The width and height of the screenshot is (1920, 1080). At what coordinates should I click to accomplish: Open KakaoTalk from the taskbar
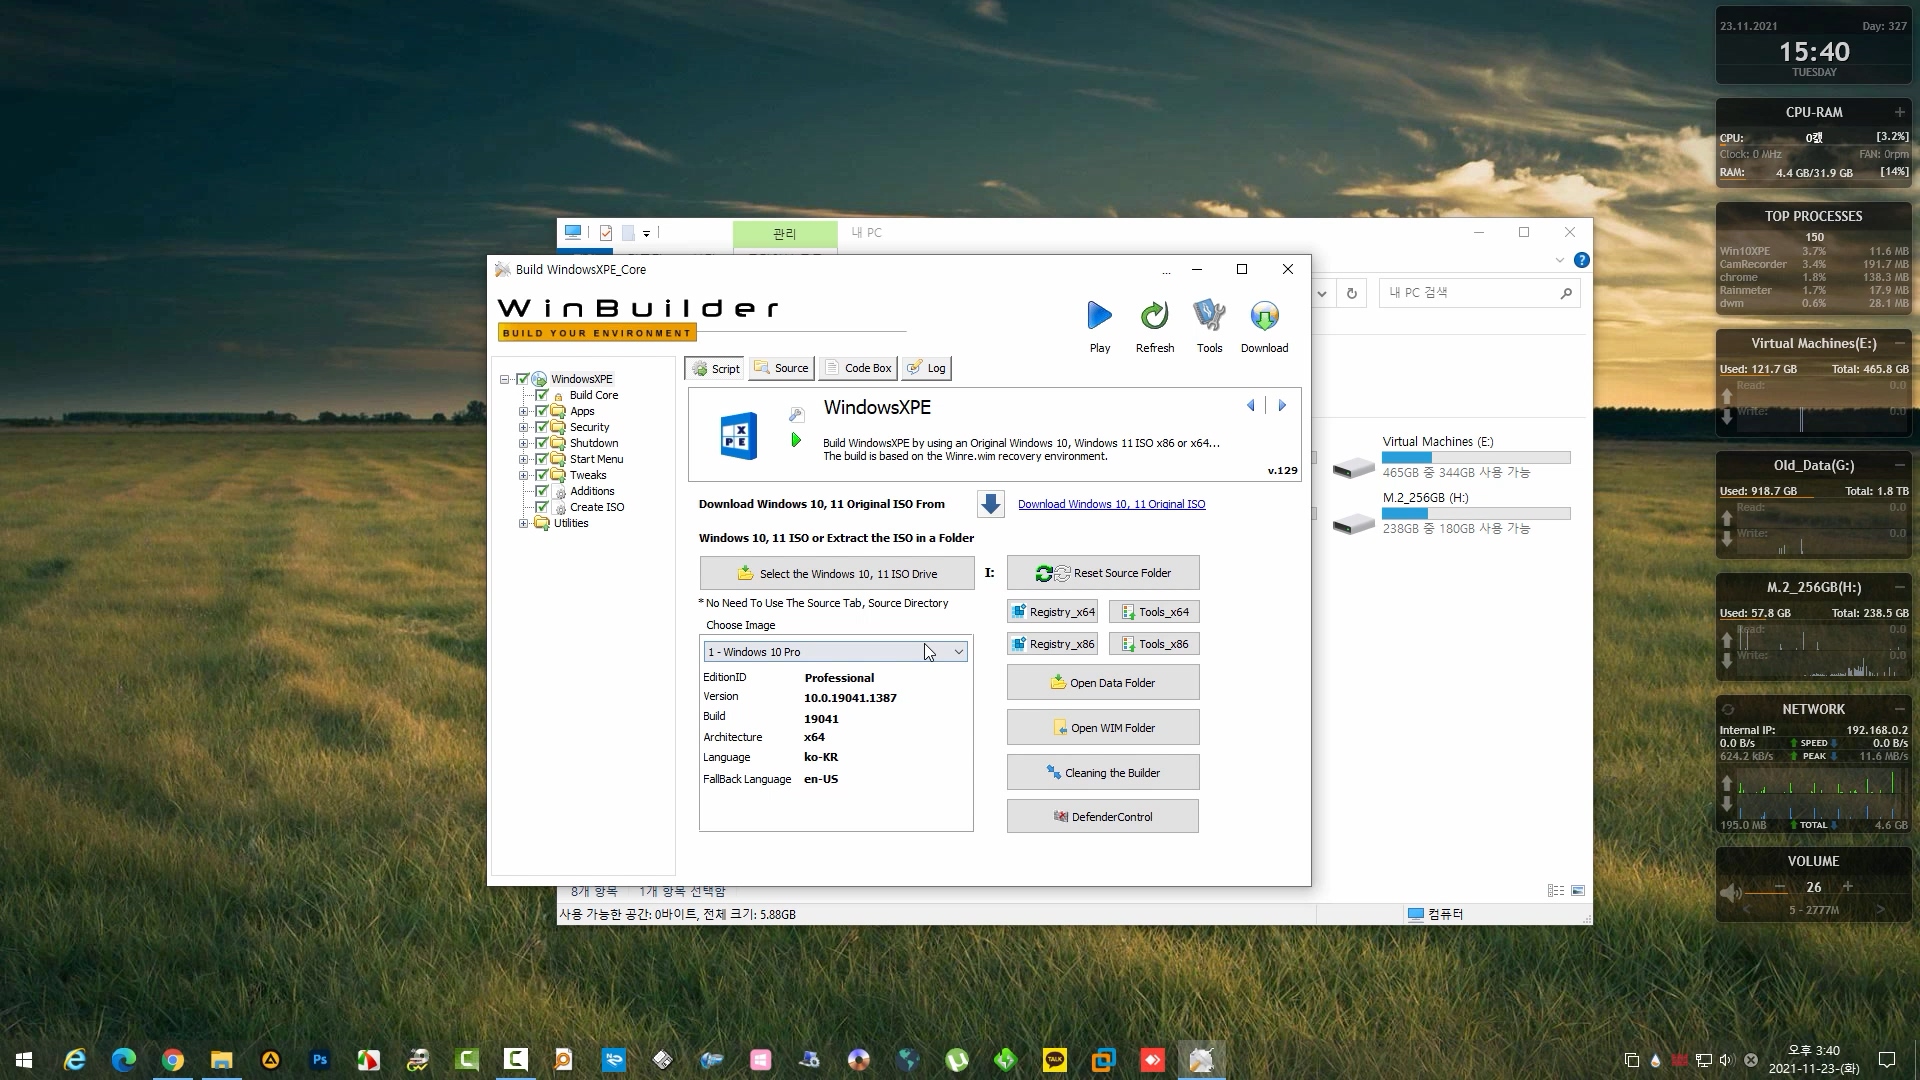click(1055, 1060)
